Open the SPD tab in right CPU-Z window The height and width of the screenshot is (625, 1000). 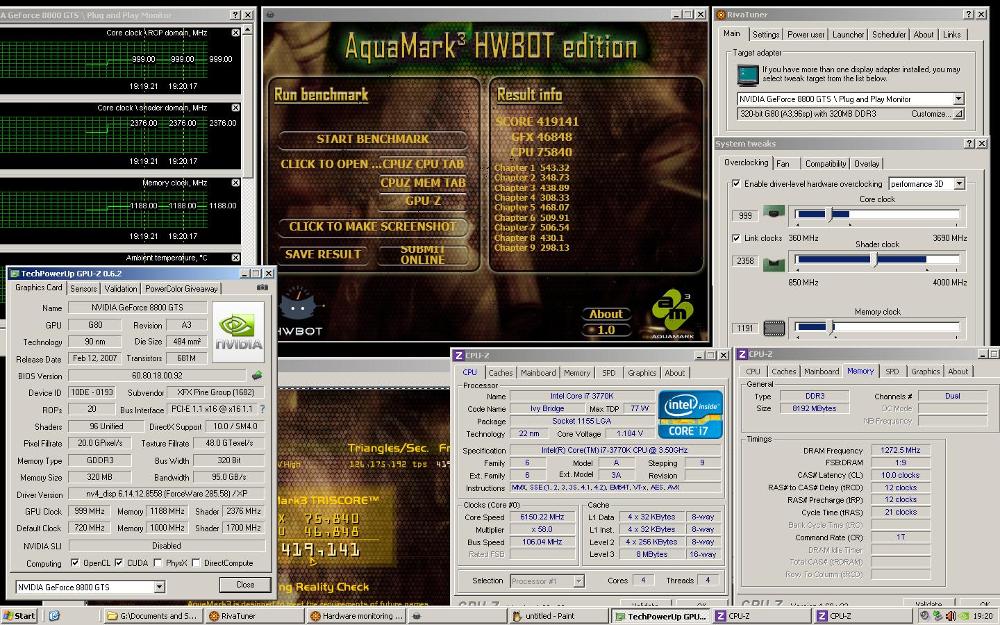point(892,371)
